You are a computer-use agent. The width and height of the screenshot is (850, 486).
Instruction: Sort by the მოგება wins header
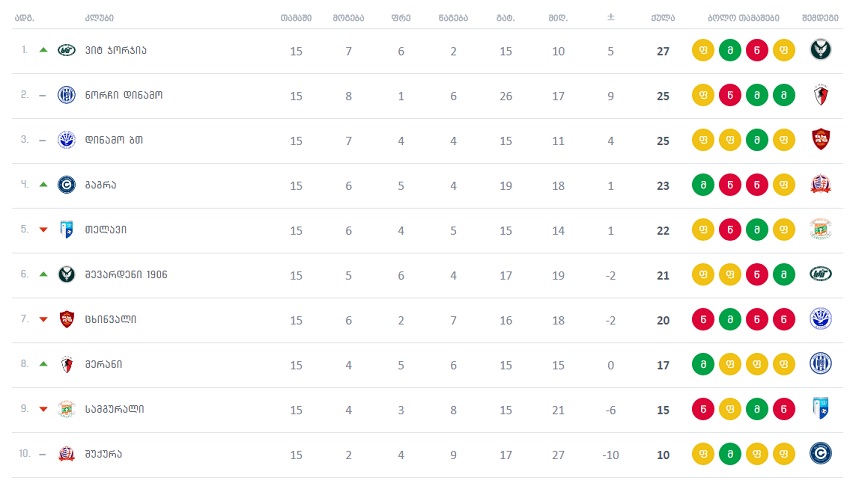[x=349, y=18]
